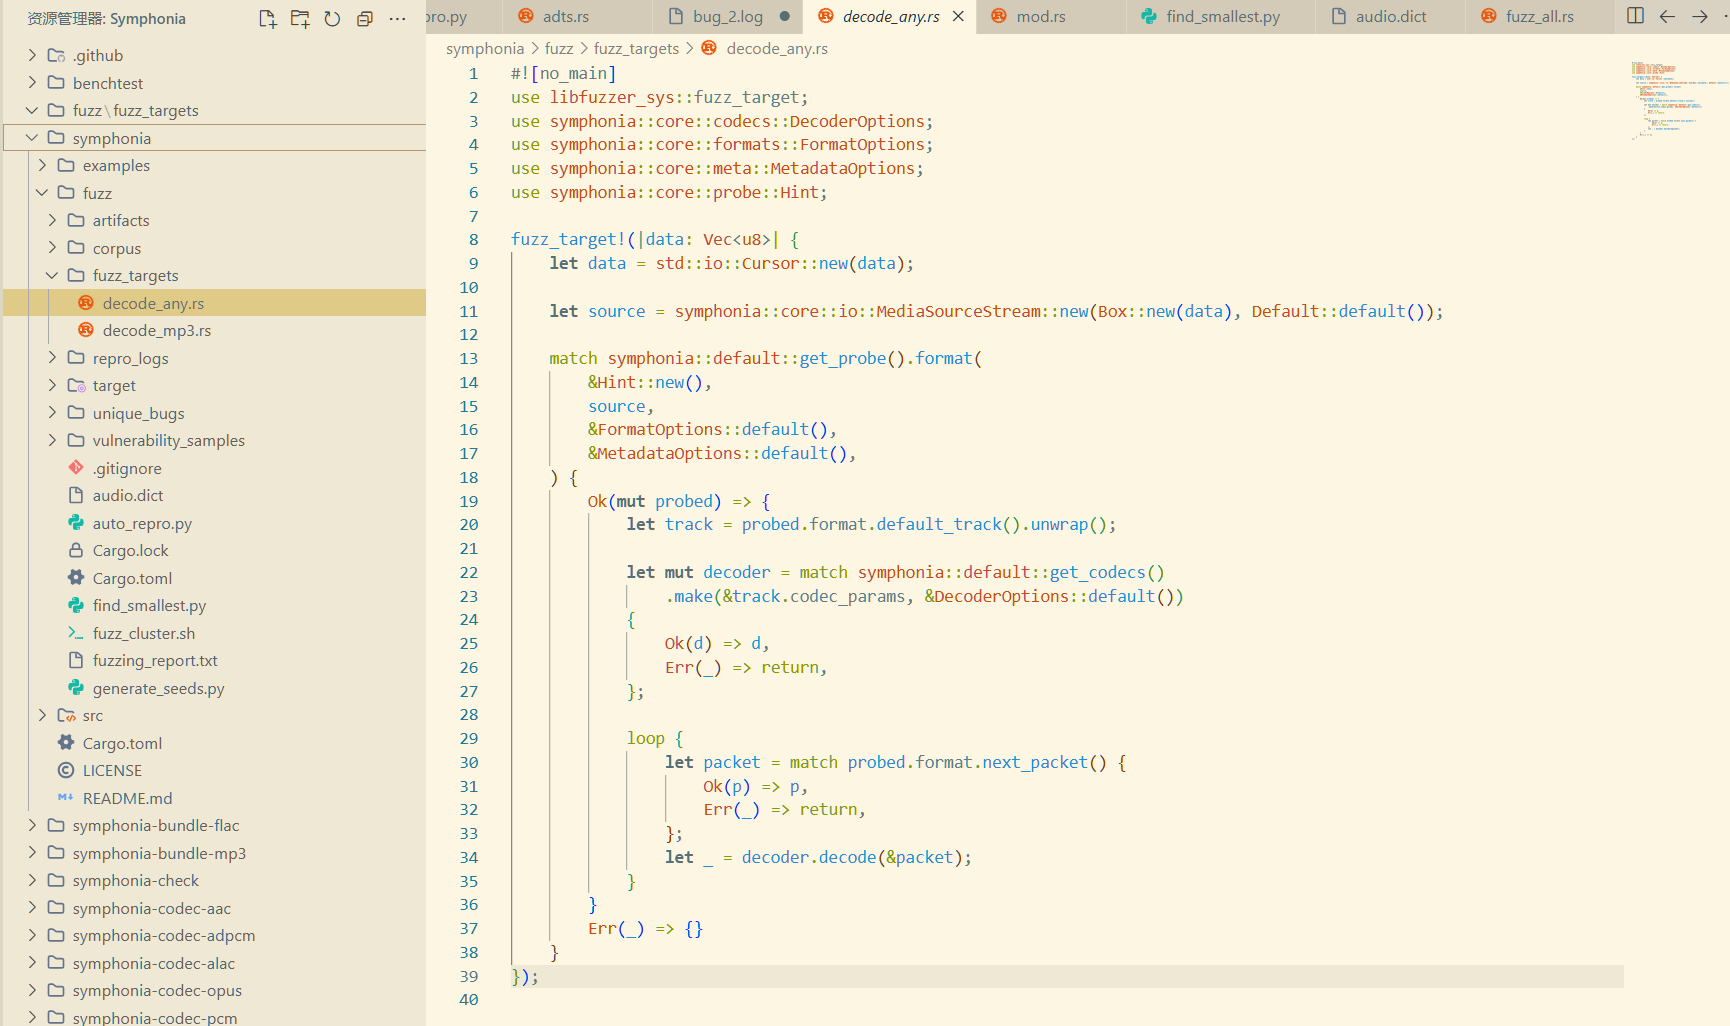The height and width of the screenshot is (1026, 1730).
Task: Collapse all folders in explorer
Action: click(365, 18)
